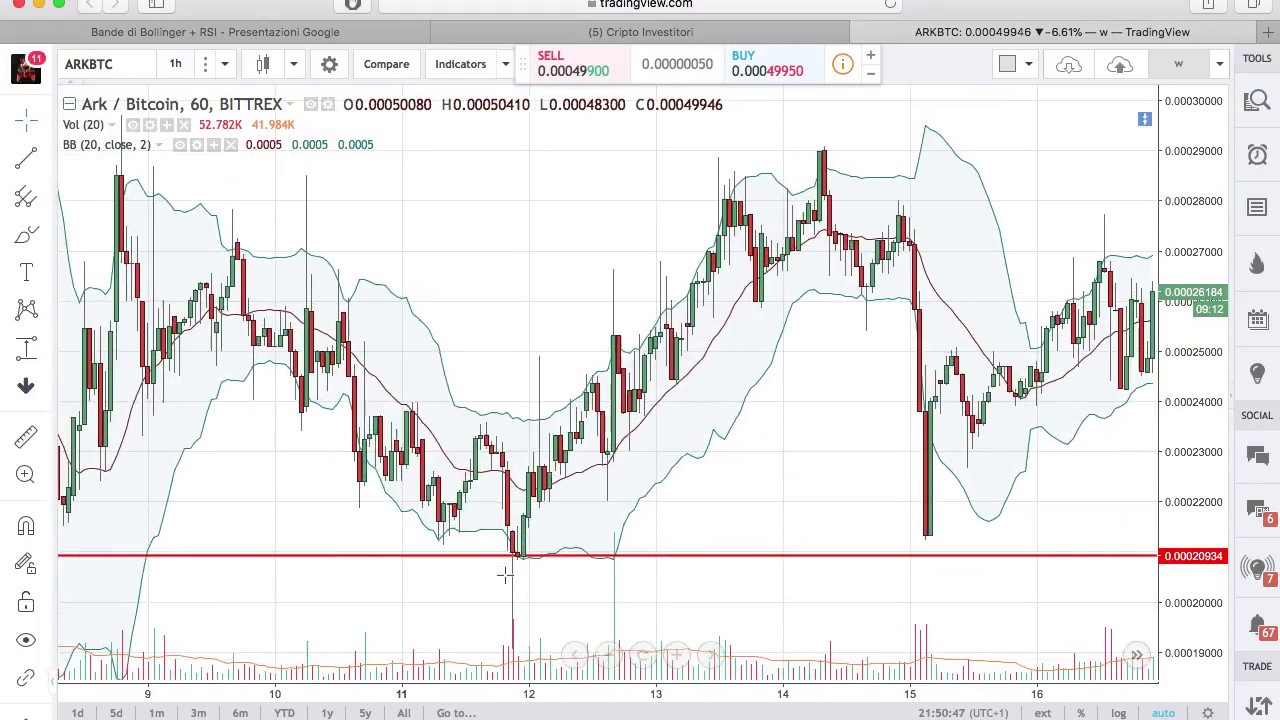Click the orange order info icon
Image resolution: width=1280 pixels, height=720 pixels.
842,65
